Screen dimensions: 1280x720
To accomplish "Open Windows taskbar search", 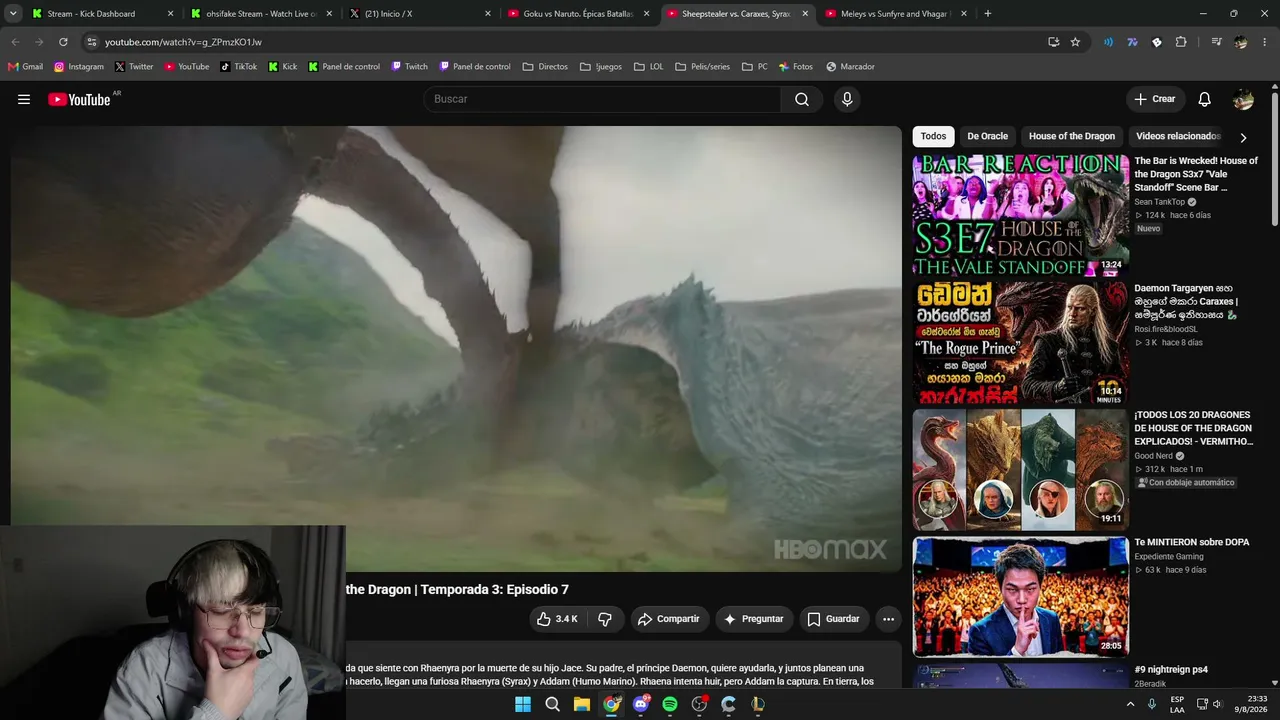I will point(552,704).
